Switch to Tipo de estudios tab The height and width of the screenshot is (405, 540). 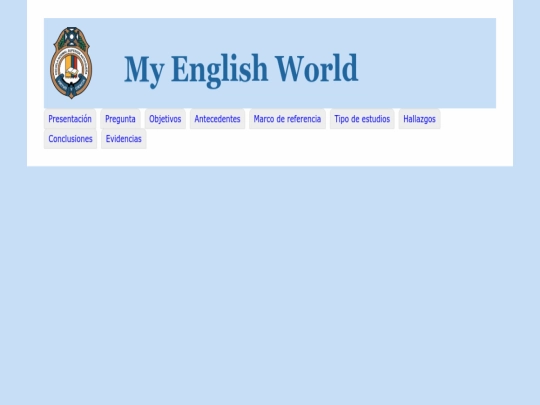[362, 119]
